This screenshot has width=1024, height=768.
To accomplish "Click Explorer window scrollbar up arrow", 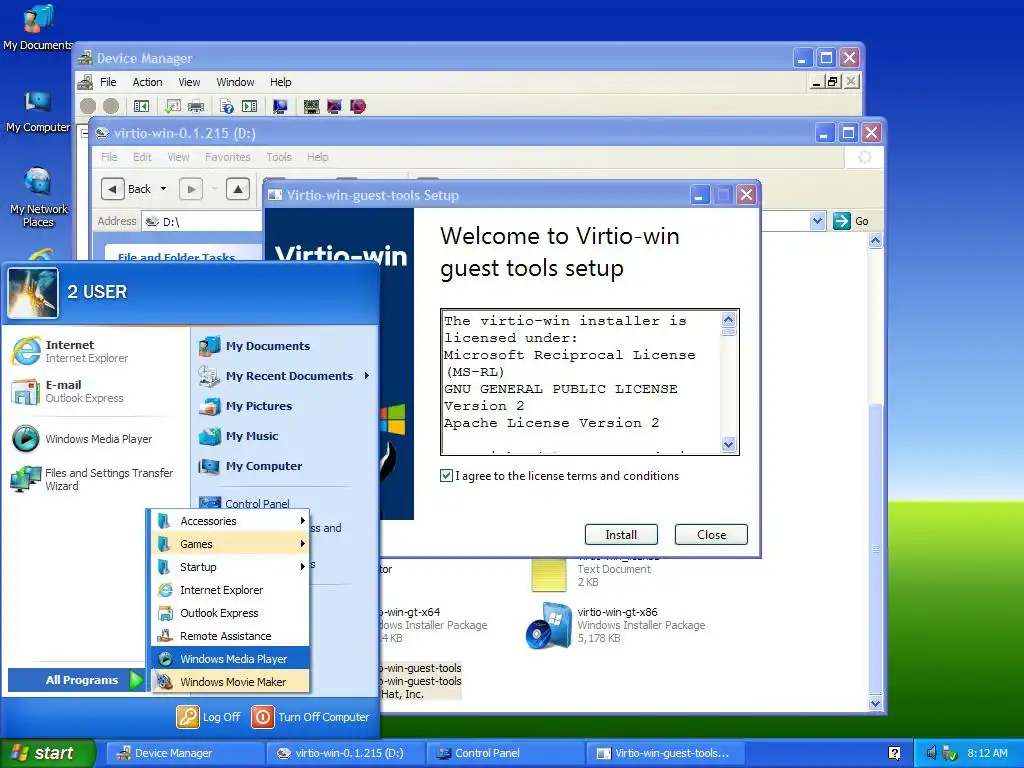I will tap(875, 241).
